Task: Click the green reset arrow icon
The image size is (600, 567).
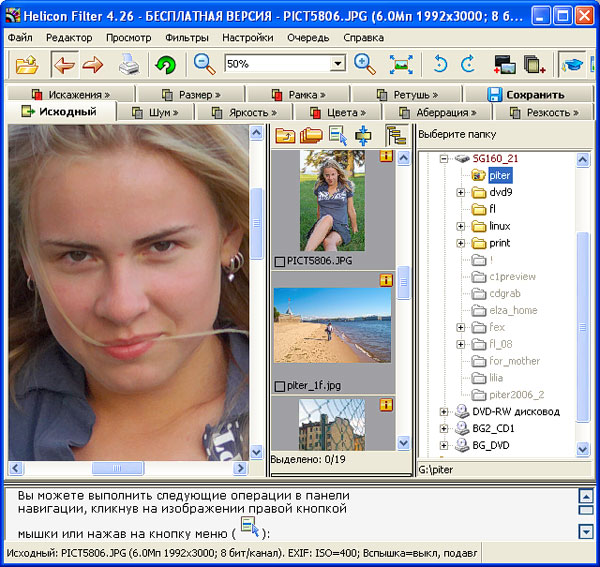Action: (x=165, y=64)
